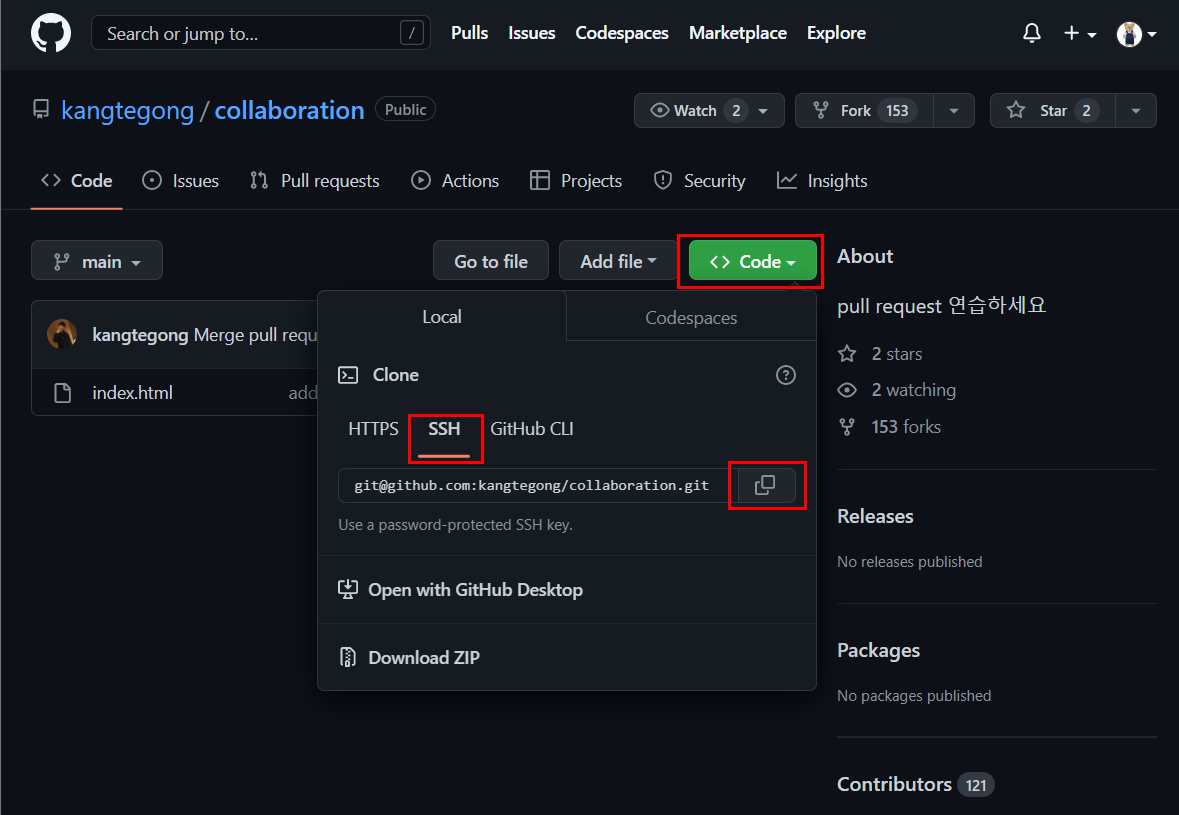The height and width of the screenshot is (815, 1179).
Task: Open Explore in top navigation
Action: pyautogui.click(x=836, y=33)
